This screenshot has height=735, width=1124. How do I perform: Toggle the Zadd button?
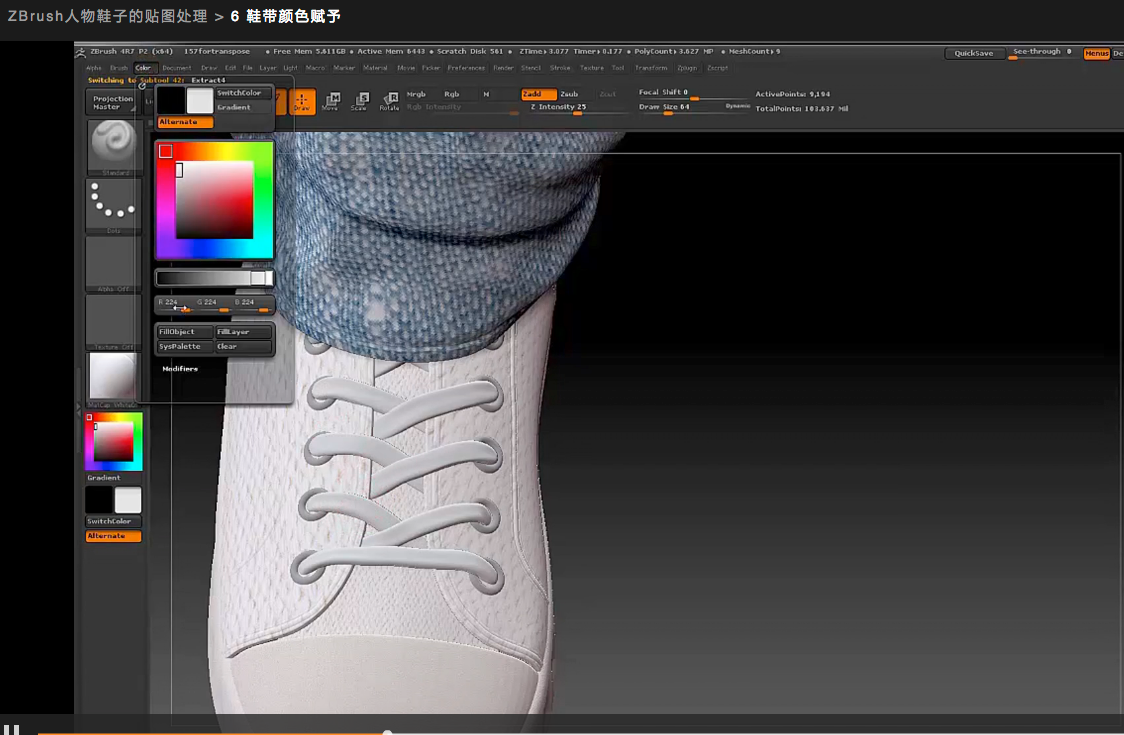(538, 94)
